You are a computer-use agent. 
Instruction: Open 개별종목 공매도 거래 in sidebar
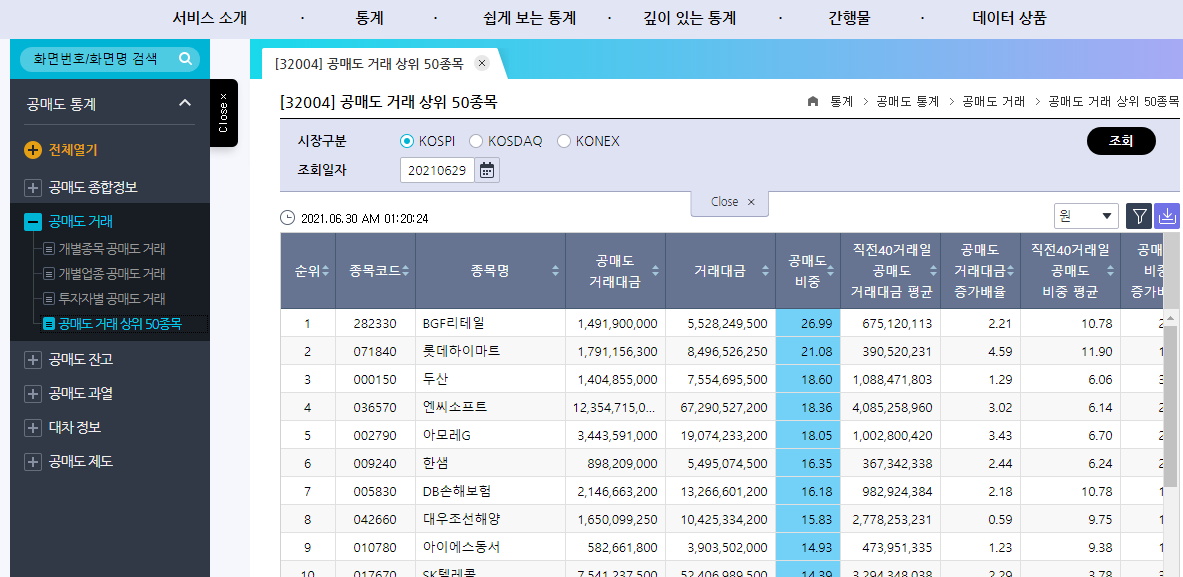click(x=112, y=249)
